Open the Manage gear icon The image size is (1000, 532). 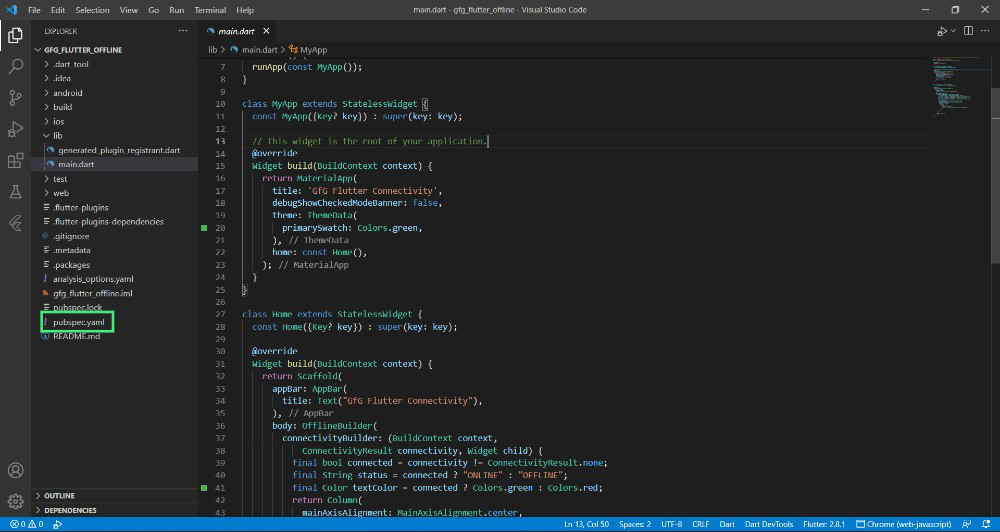point(15,501)
